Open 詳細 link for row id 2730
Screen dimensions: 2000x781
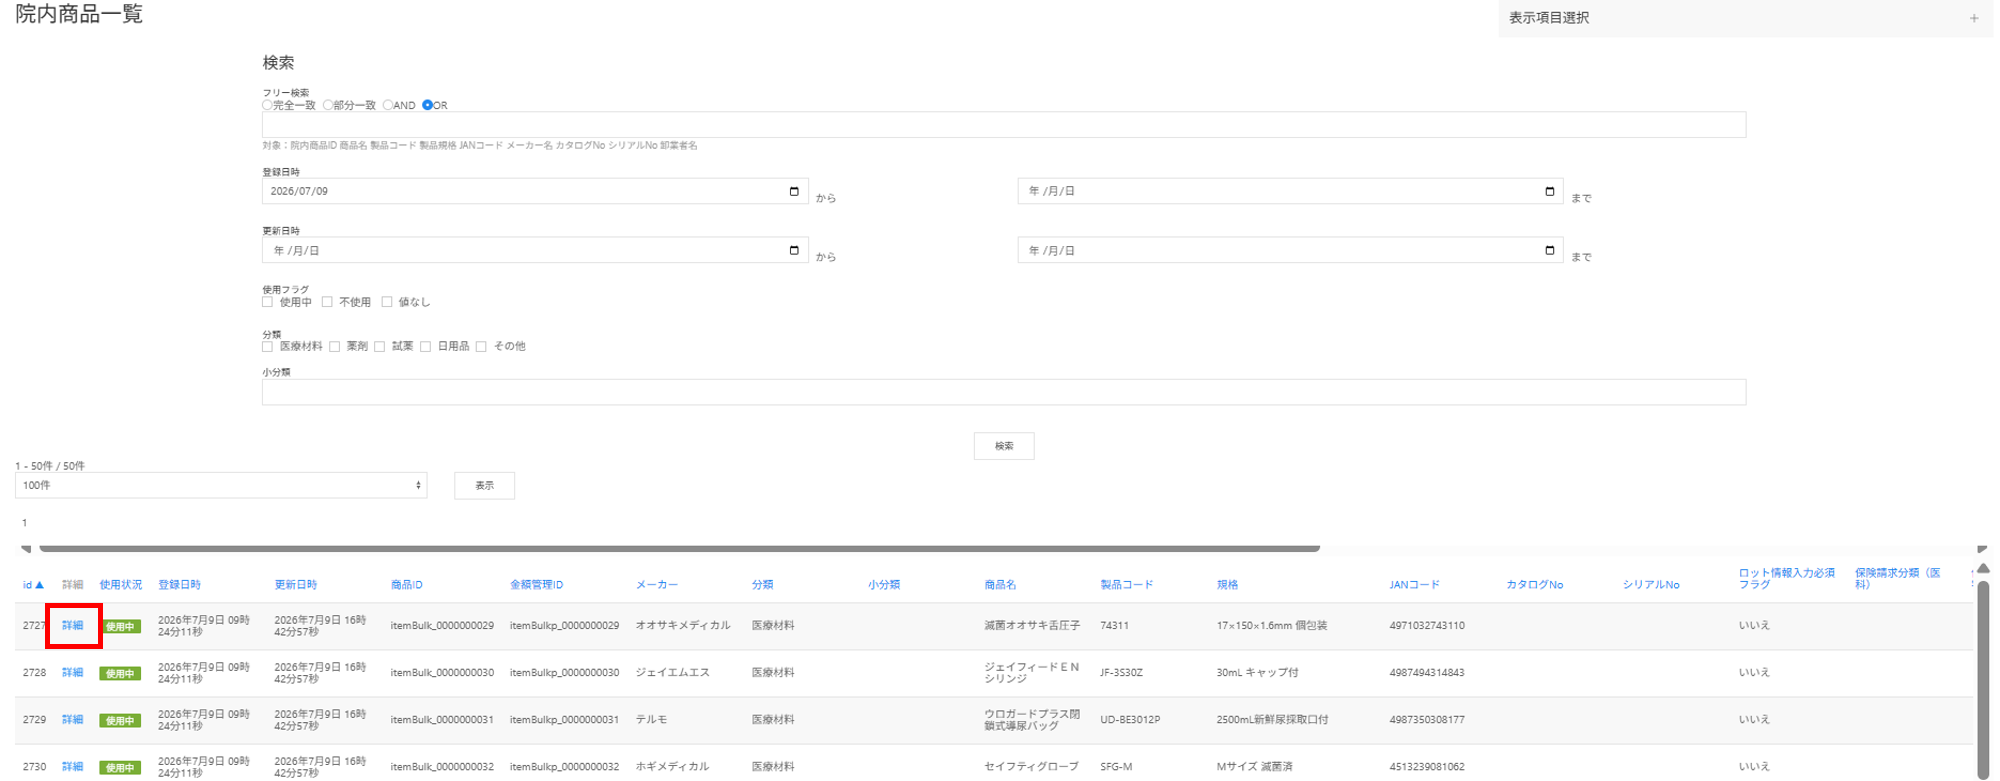[x=72, y=767]
